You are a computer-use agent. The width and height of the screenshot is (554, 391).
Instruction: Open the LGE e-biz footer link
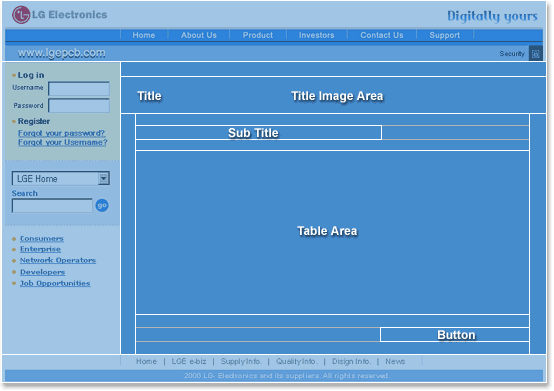(x=189, y=361)
